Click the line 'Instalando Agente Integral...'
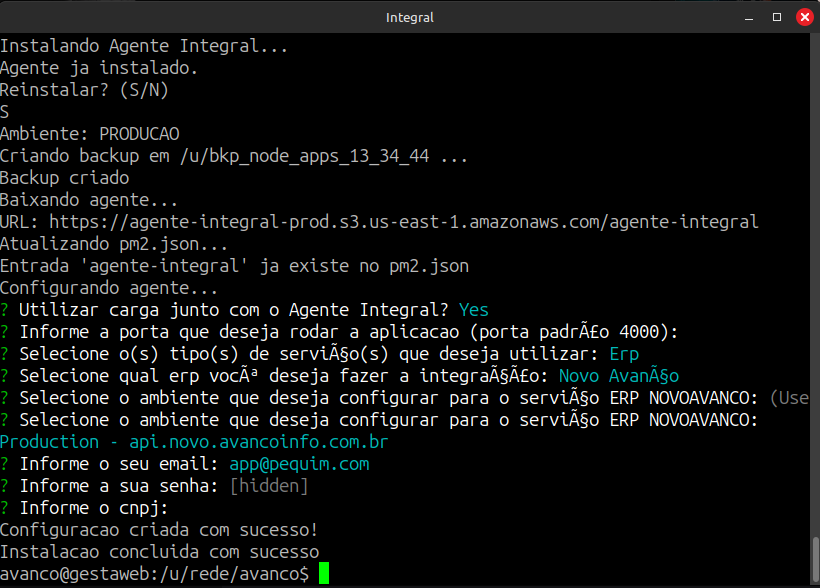Viewport: 820px width, 588px height. click(144, 46)
